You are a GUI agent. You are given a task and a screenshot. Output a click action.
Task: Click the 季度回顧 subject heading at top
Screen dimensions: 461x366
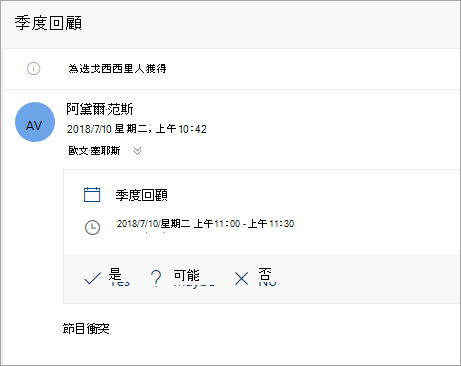point(48,23)
